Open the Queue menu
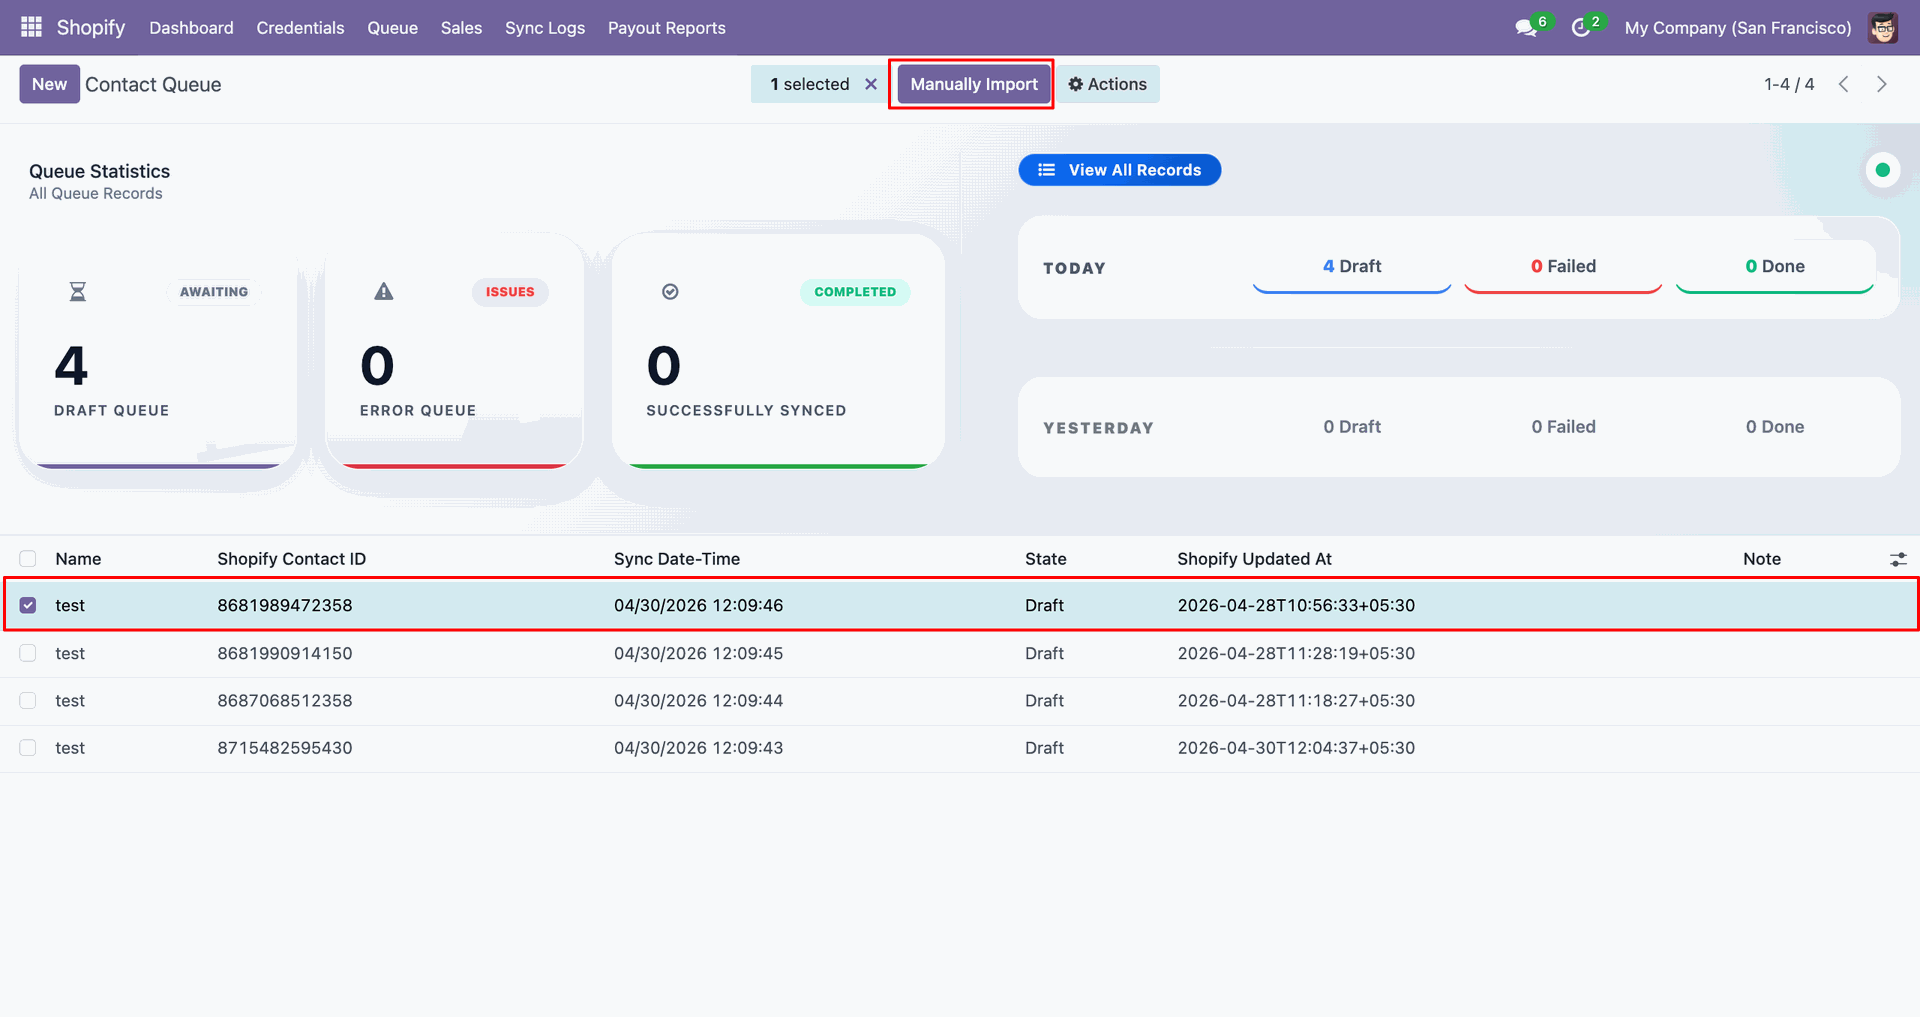 [392, 28]
